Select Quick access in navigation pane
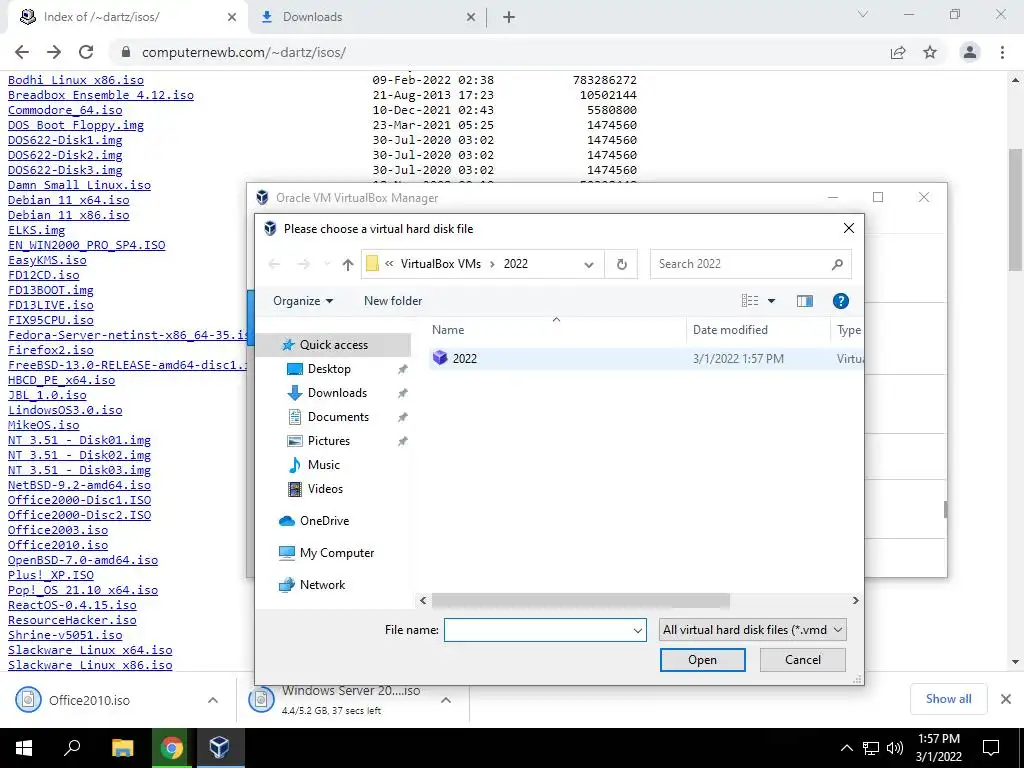The height and width of the screenshot is (768, 1024). coord(333,345)
